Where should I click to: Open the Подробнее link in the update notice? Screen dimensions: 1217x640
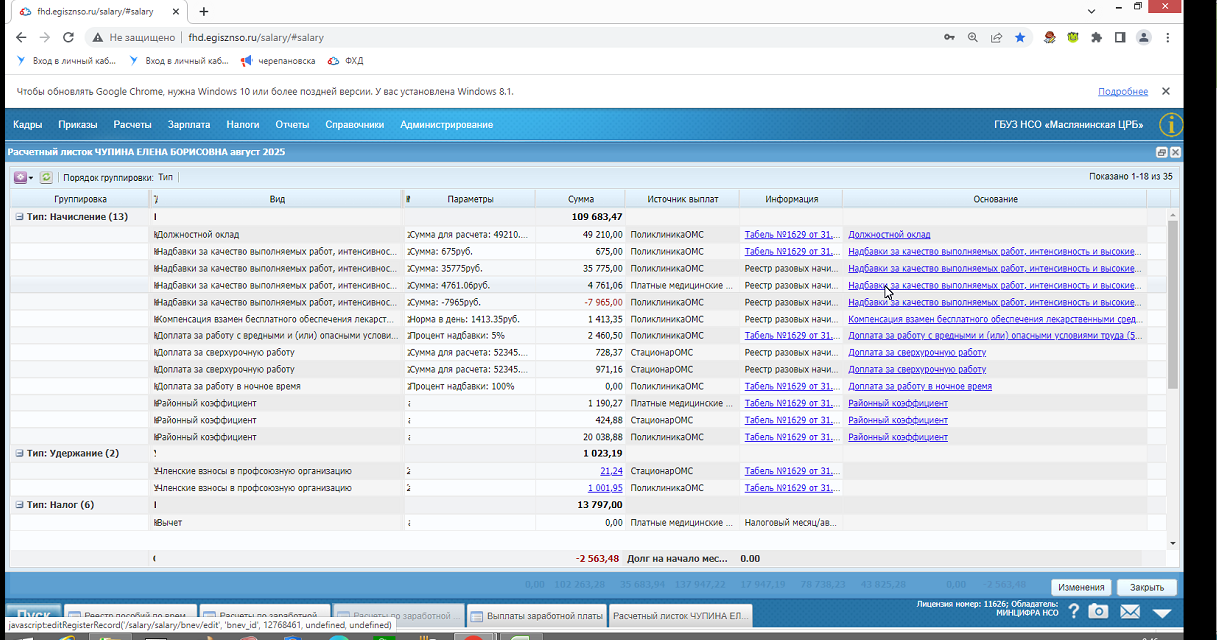(1123, 91)
